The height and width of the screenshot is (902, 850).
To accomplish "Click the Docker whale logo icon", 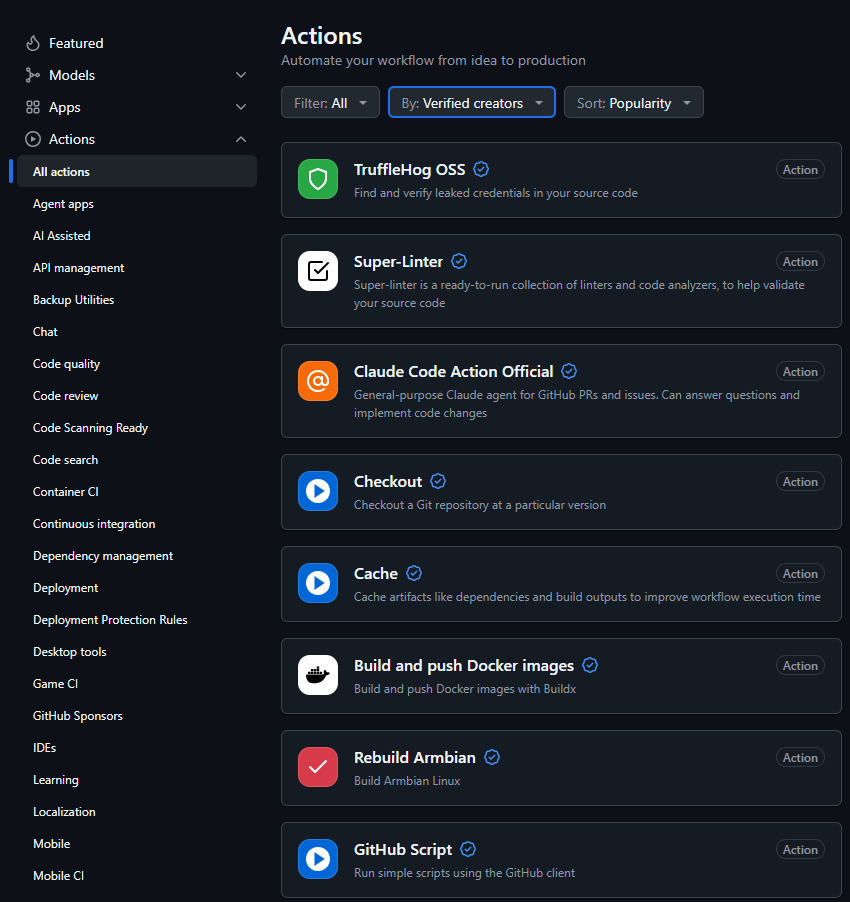I will coord(318,675).
